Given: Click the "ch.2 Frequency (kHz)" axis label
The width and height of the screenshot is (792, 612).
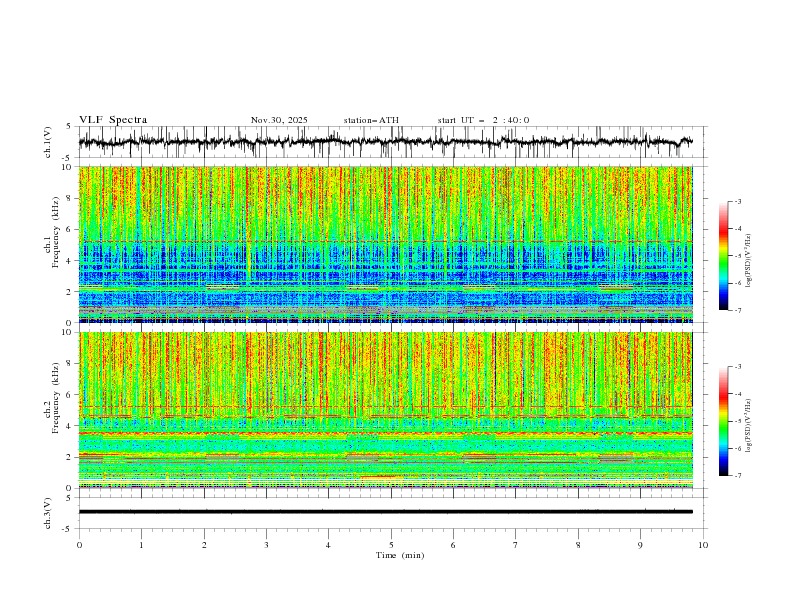Looking at the screenshot, I should pos(52,398).
